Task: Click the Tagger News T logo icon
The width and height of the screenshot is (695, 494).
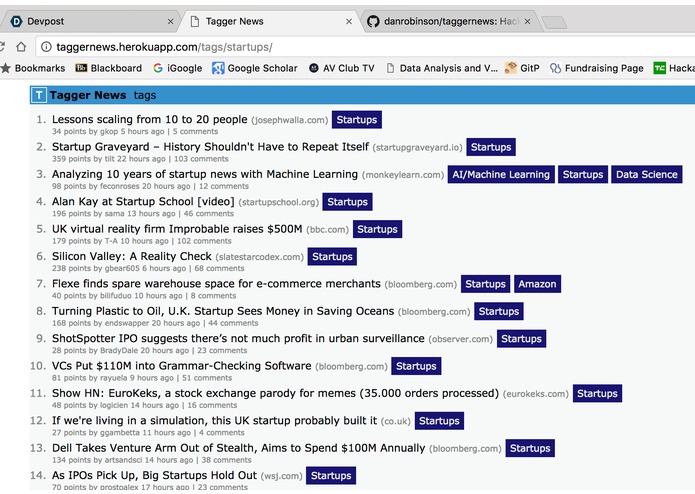Action: click(39, 95)
